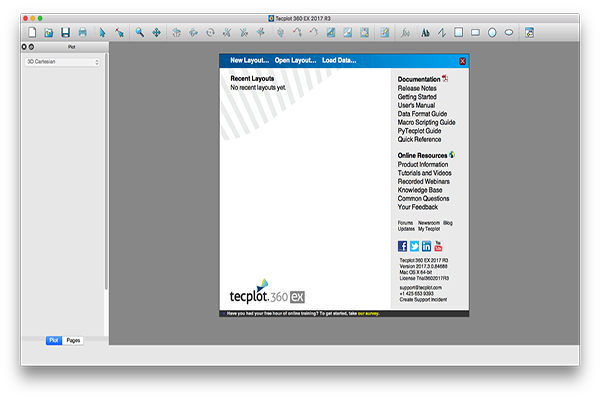The width and height of the screenshot is (600, 400).
Task: Open Knowledge Base link
Action: [420, 190]
